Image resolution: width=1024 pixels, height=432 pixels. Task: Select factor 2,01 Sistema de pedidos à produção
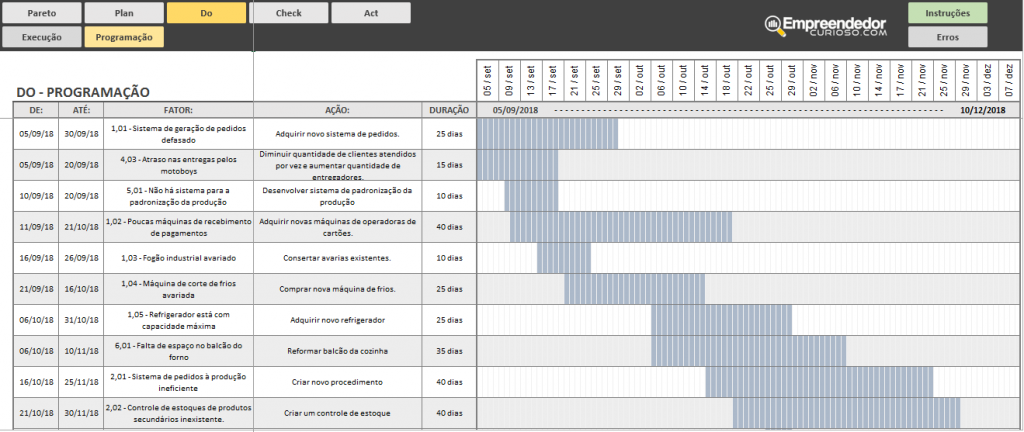click(178, 382)
